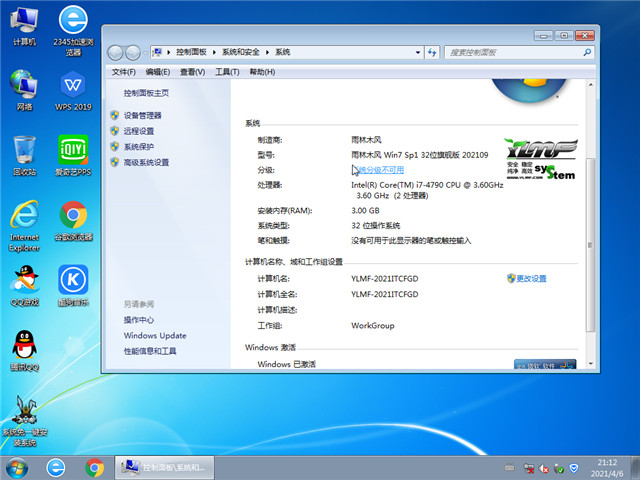Open the 2345加速浏览器 desktop icon
The height and width of the screenshot is (480, 640).
(x=73, y=31)
